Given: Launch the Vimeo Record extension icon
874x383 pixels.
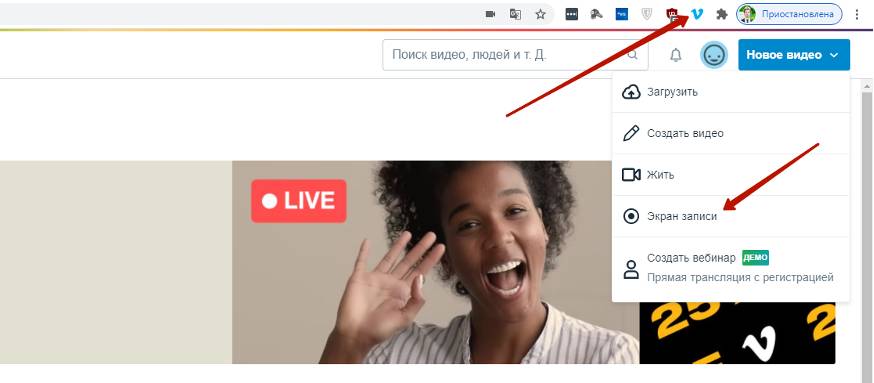Looking at the screenshot, I should pyautogui.click(x=697, y=14).
